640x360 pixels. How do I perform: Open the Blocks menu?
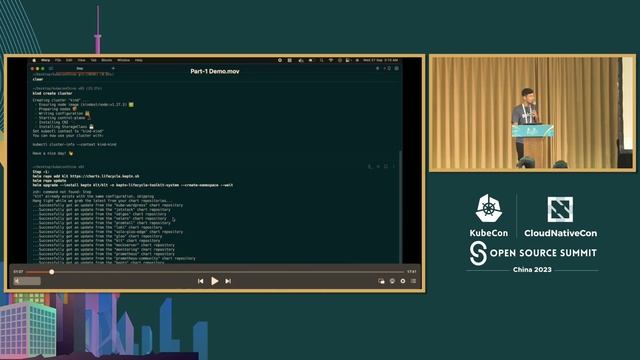[107, 60]
